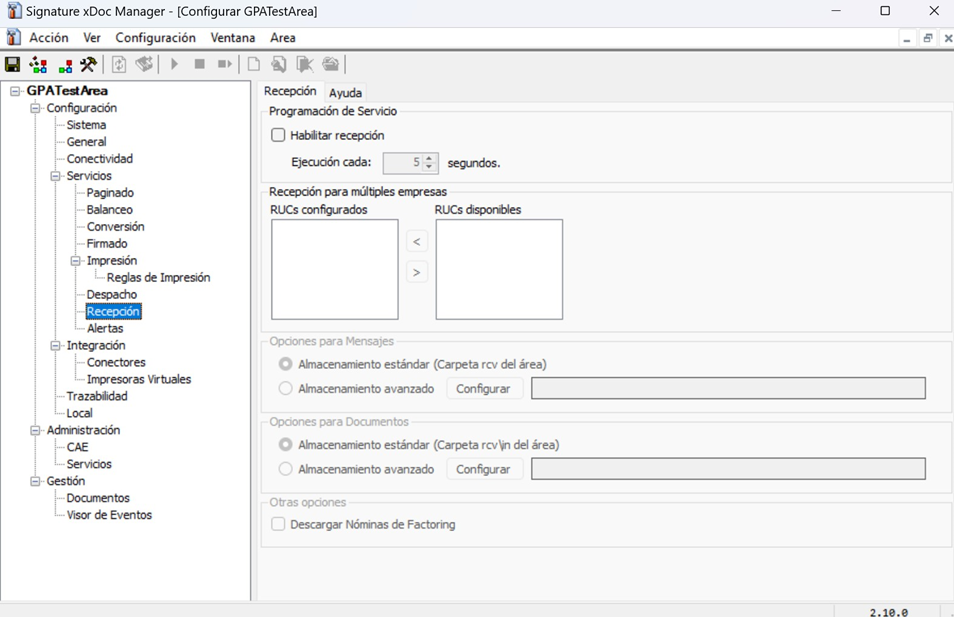Click the greyed refresh document icon
954x617 pixels.
click(119, 64)
